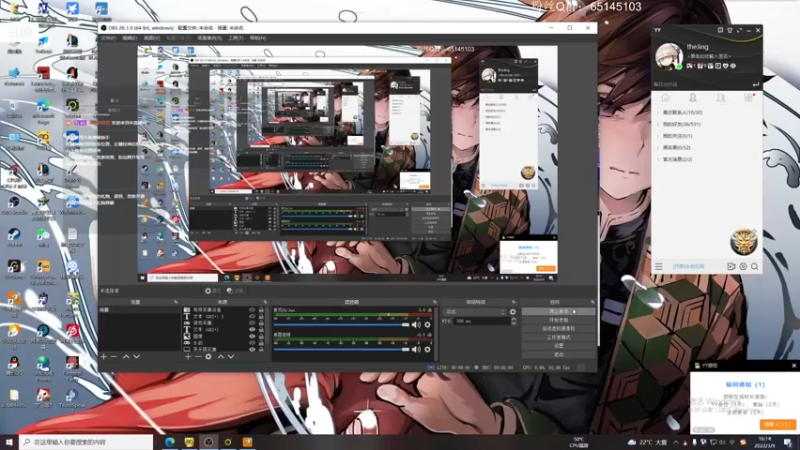Open gear settings for 麦克风/Aux channel
Viewport: 800px width, 450px height.
428,324
